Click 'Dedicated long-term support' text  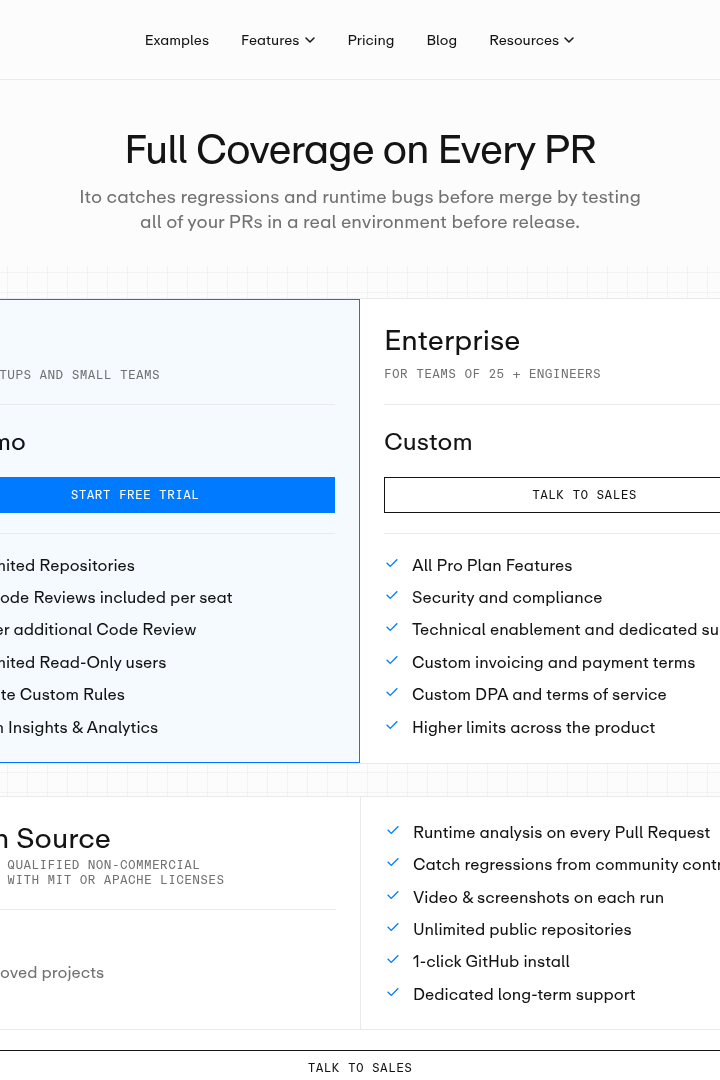click(x=524, y=995)
